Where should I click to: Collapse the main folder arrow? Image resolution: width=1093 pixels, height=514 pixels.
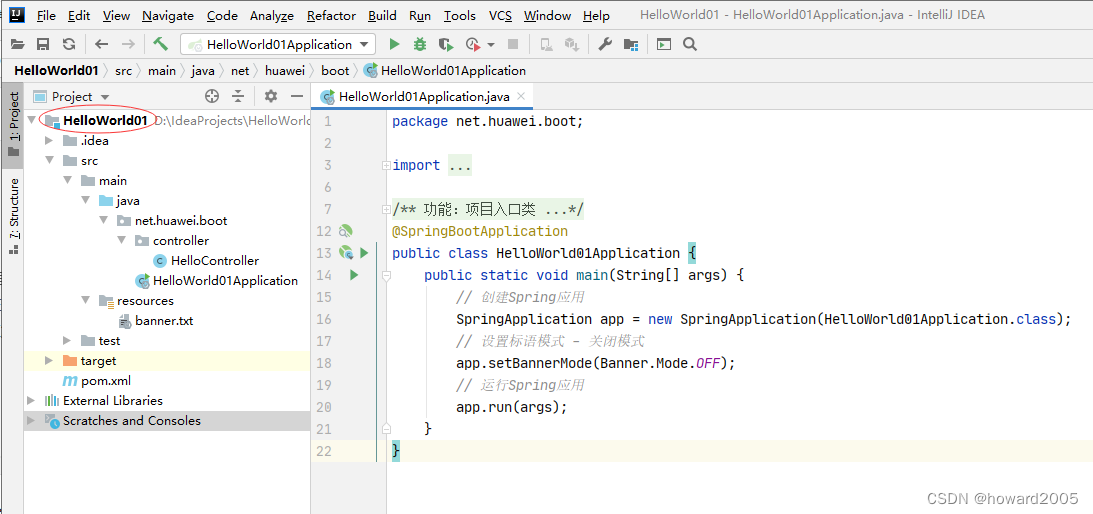pos(67,181)
